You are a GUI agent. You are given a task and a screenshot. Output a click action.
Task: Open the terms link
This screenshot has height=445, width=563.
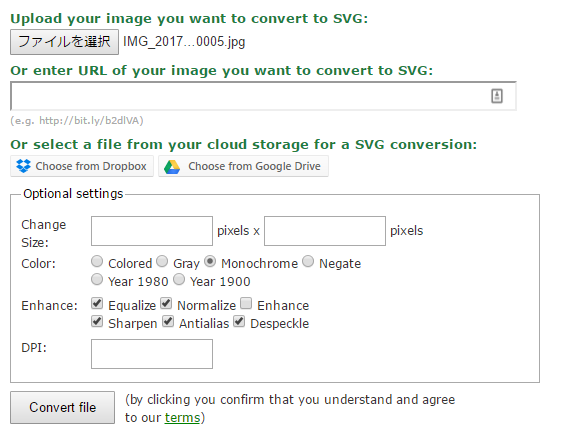(x=182, y=418)
